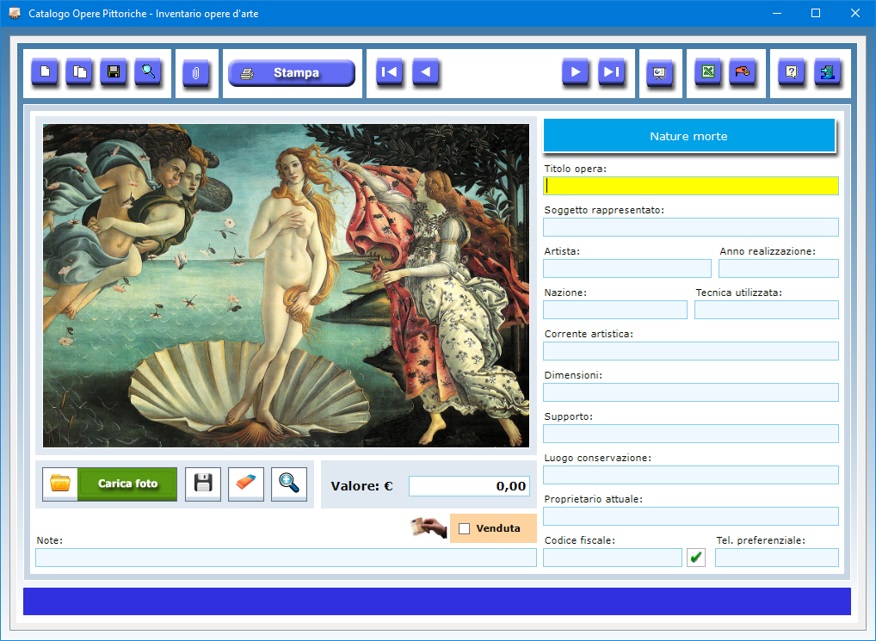876x641 pixels.
Task: Jump to the last record
Action: [x=612, y=72]
